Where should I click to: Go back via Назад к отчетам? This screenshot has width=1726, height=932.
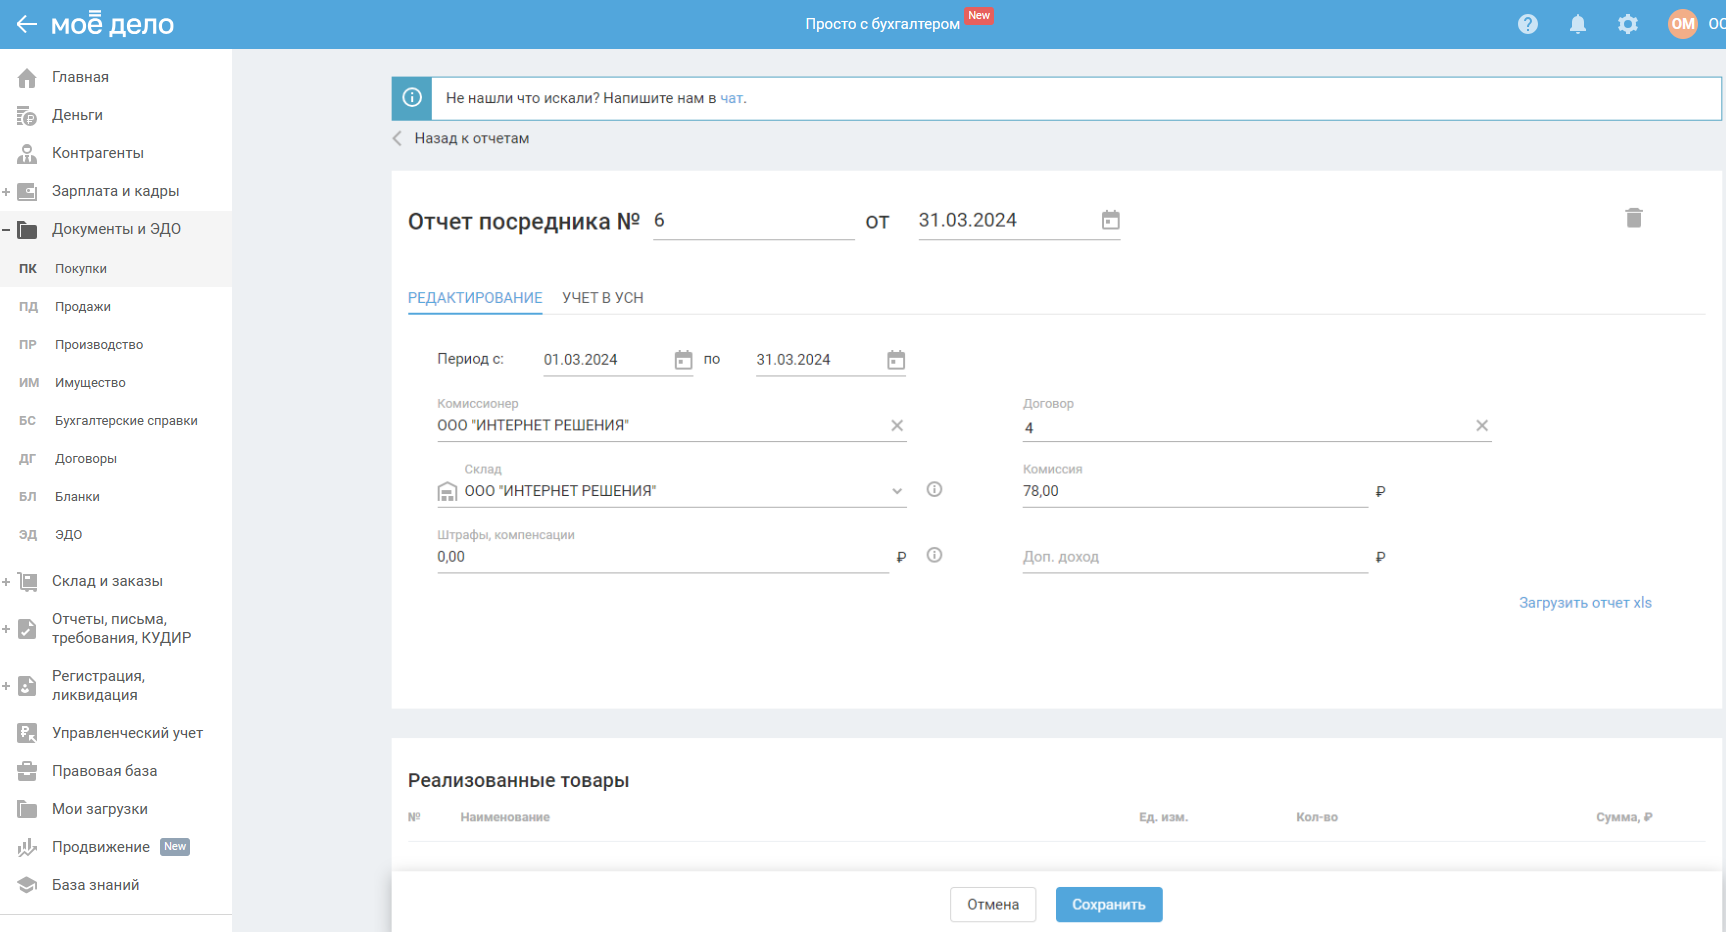coord(461,138)
